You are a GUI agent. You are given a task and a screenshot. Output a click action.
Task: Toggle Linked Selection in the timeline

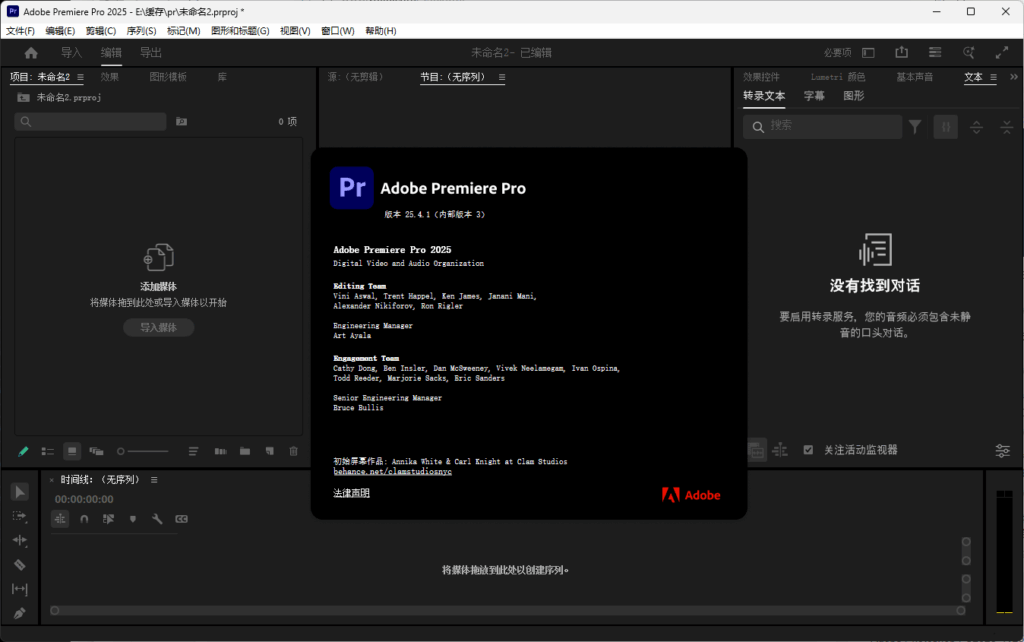pos(108,519)
